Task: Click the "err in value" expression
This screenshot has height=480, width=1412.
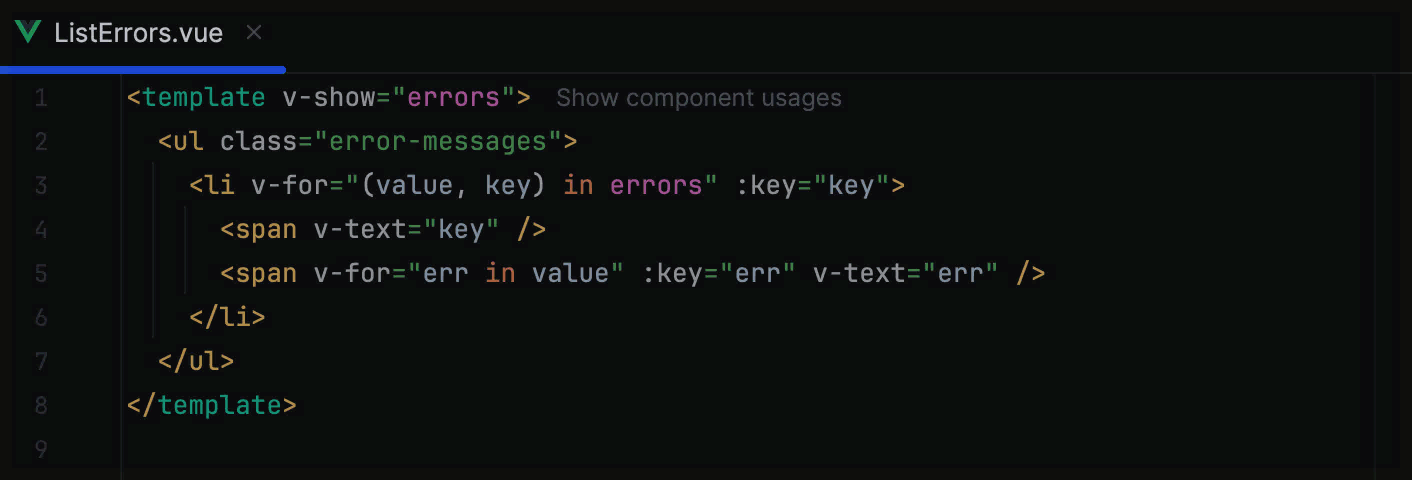Action: [516, 273]
